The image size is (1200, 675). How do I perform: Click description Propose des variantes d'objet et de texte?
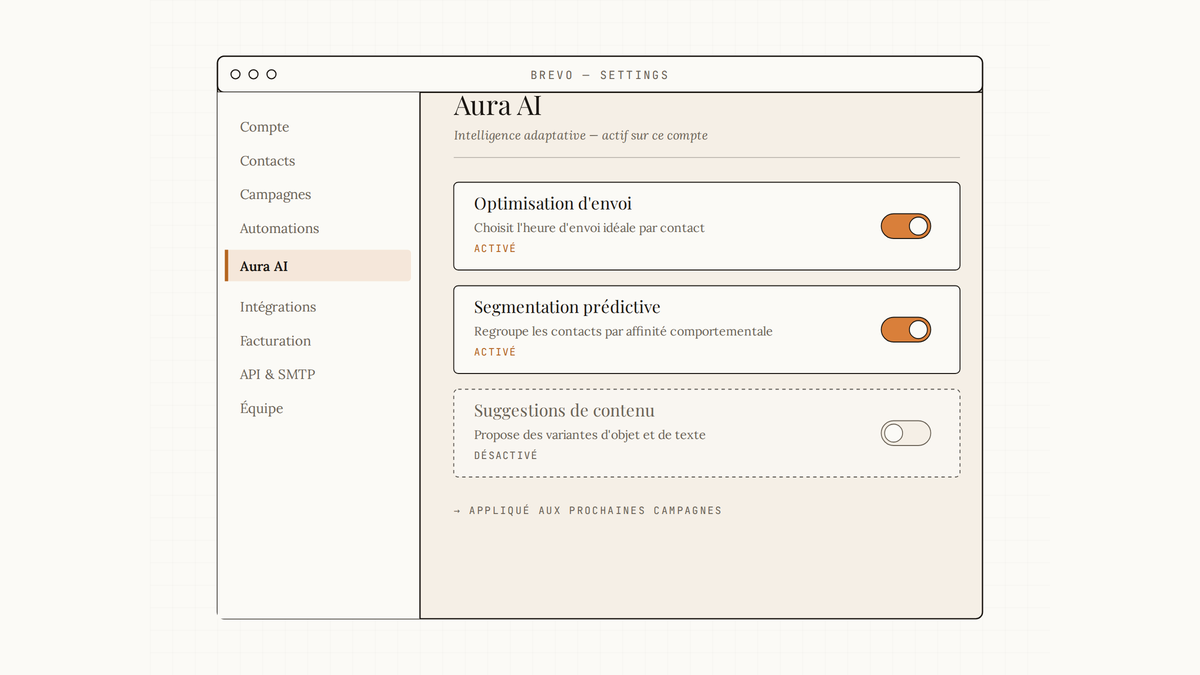coord(589,435)
